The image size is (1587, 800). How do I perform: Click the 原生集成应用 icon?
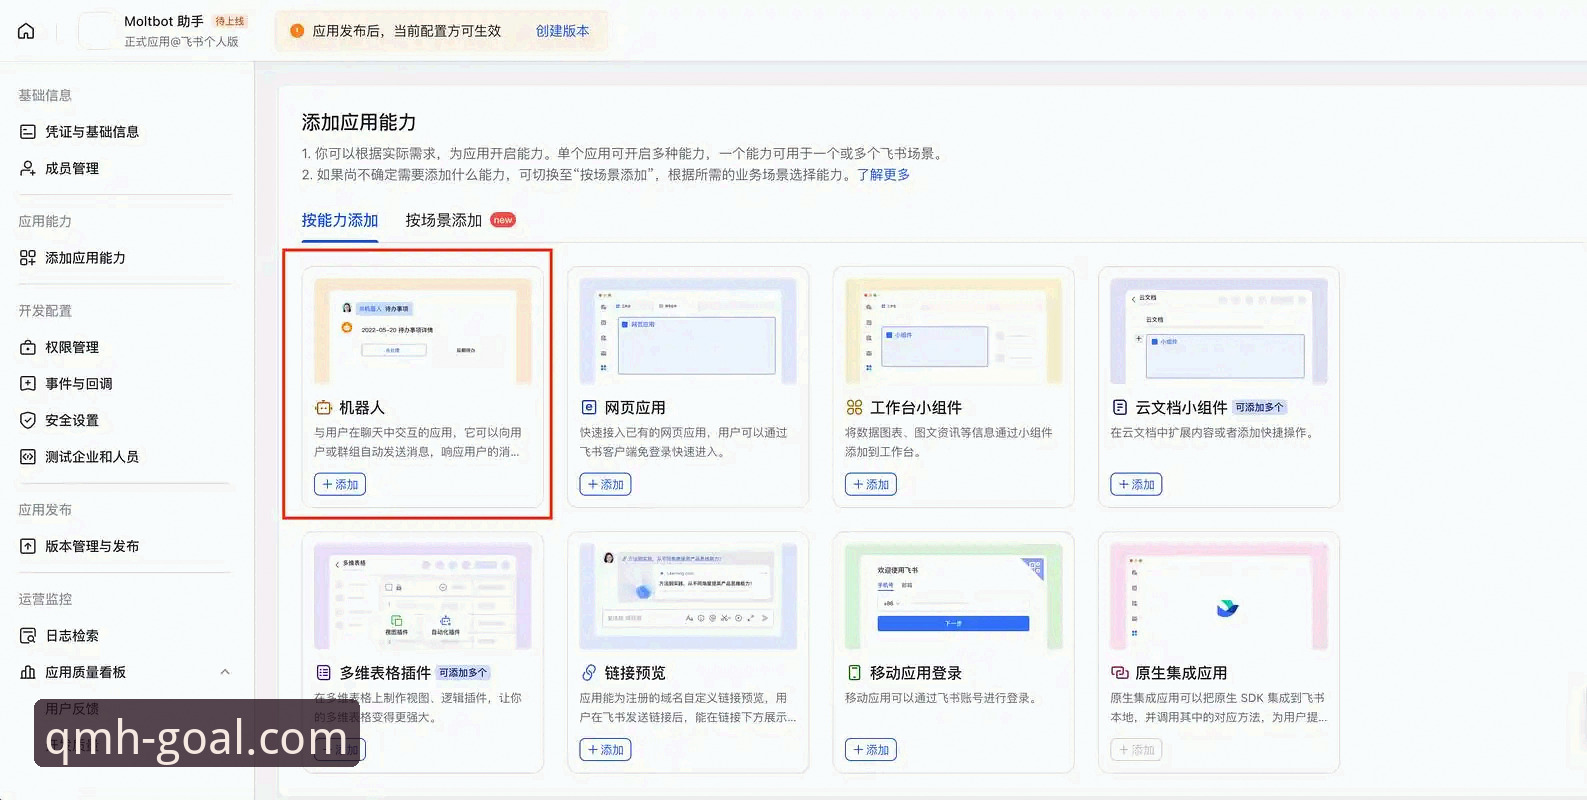(x=1120, y=673)
